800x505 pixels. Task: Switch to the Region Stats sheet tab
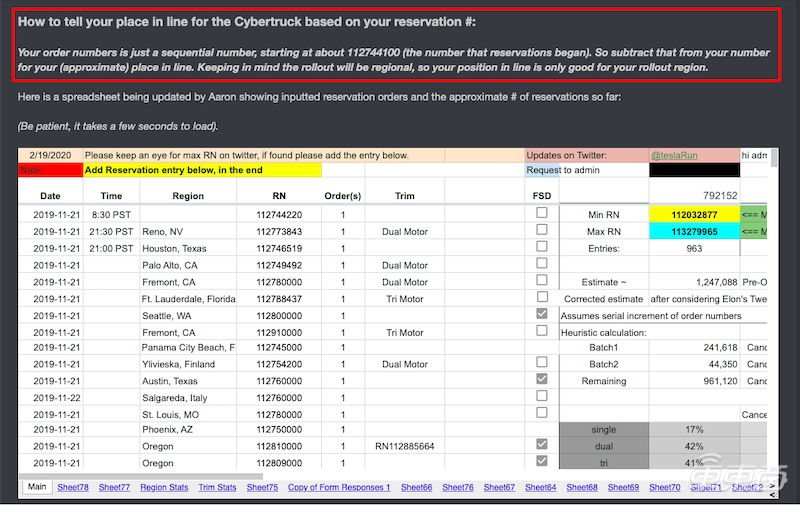click(x=164, y=487)
